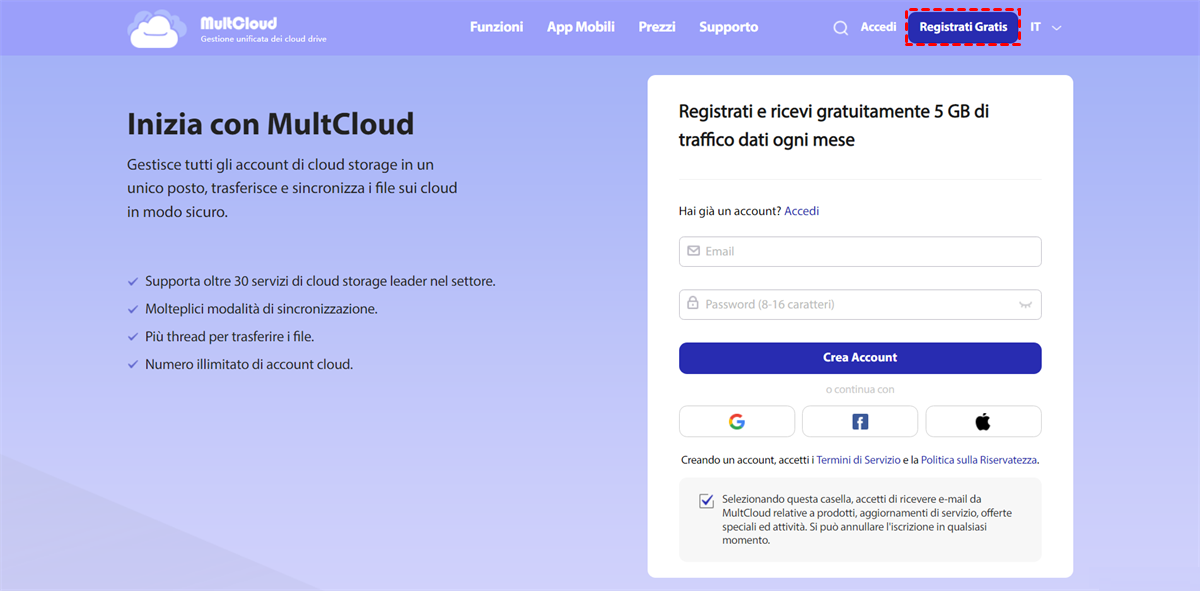
Task: Uncheck the MultCloud e-mail subscription checkbox
Action: 707,501
